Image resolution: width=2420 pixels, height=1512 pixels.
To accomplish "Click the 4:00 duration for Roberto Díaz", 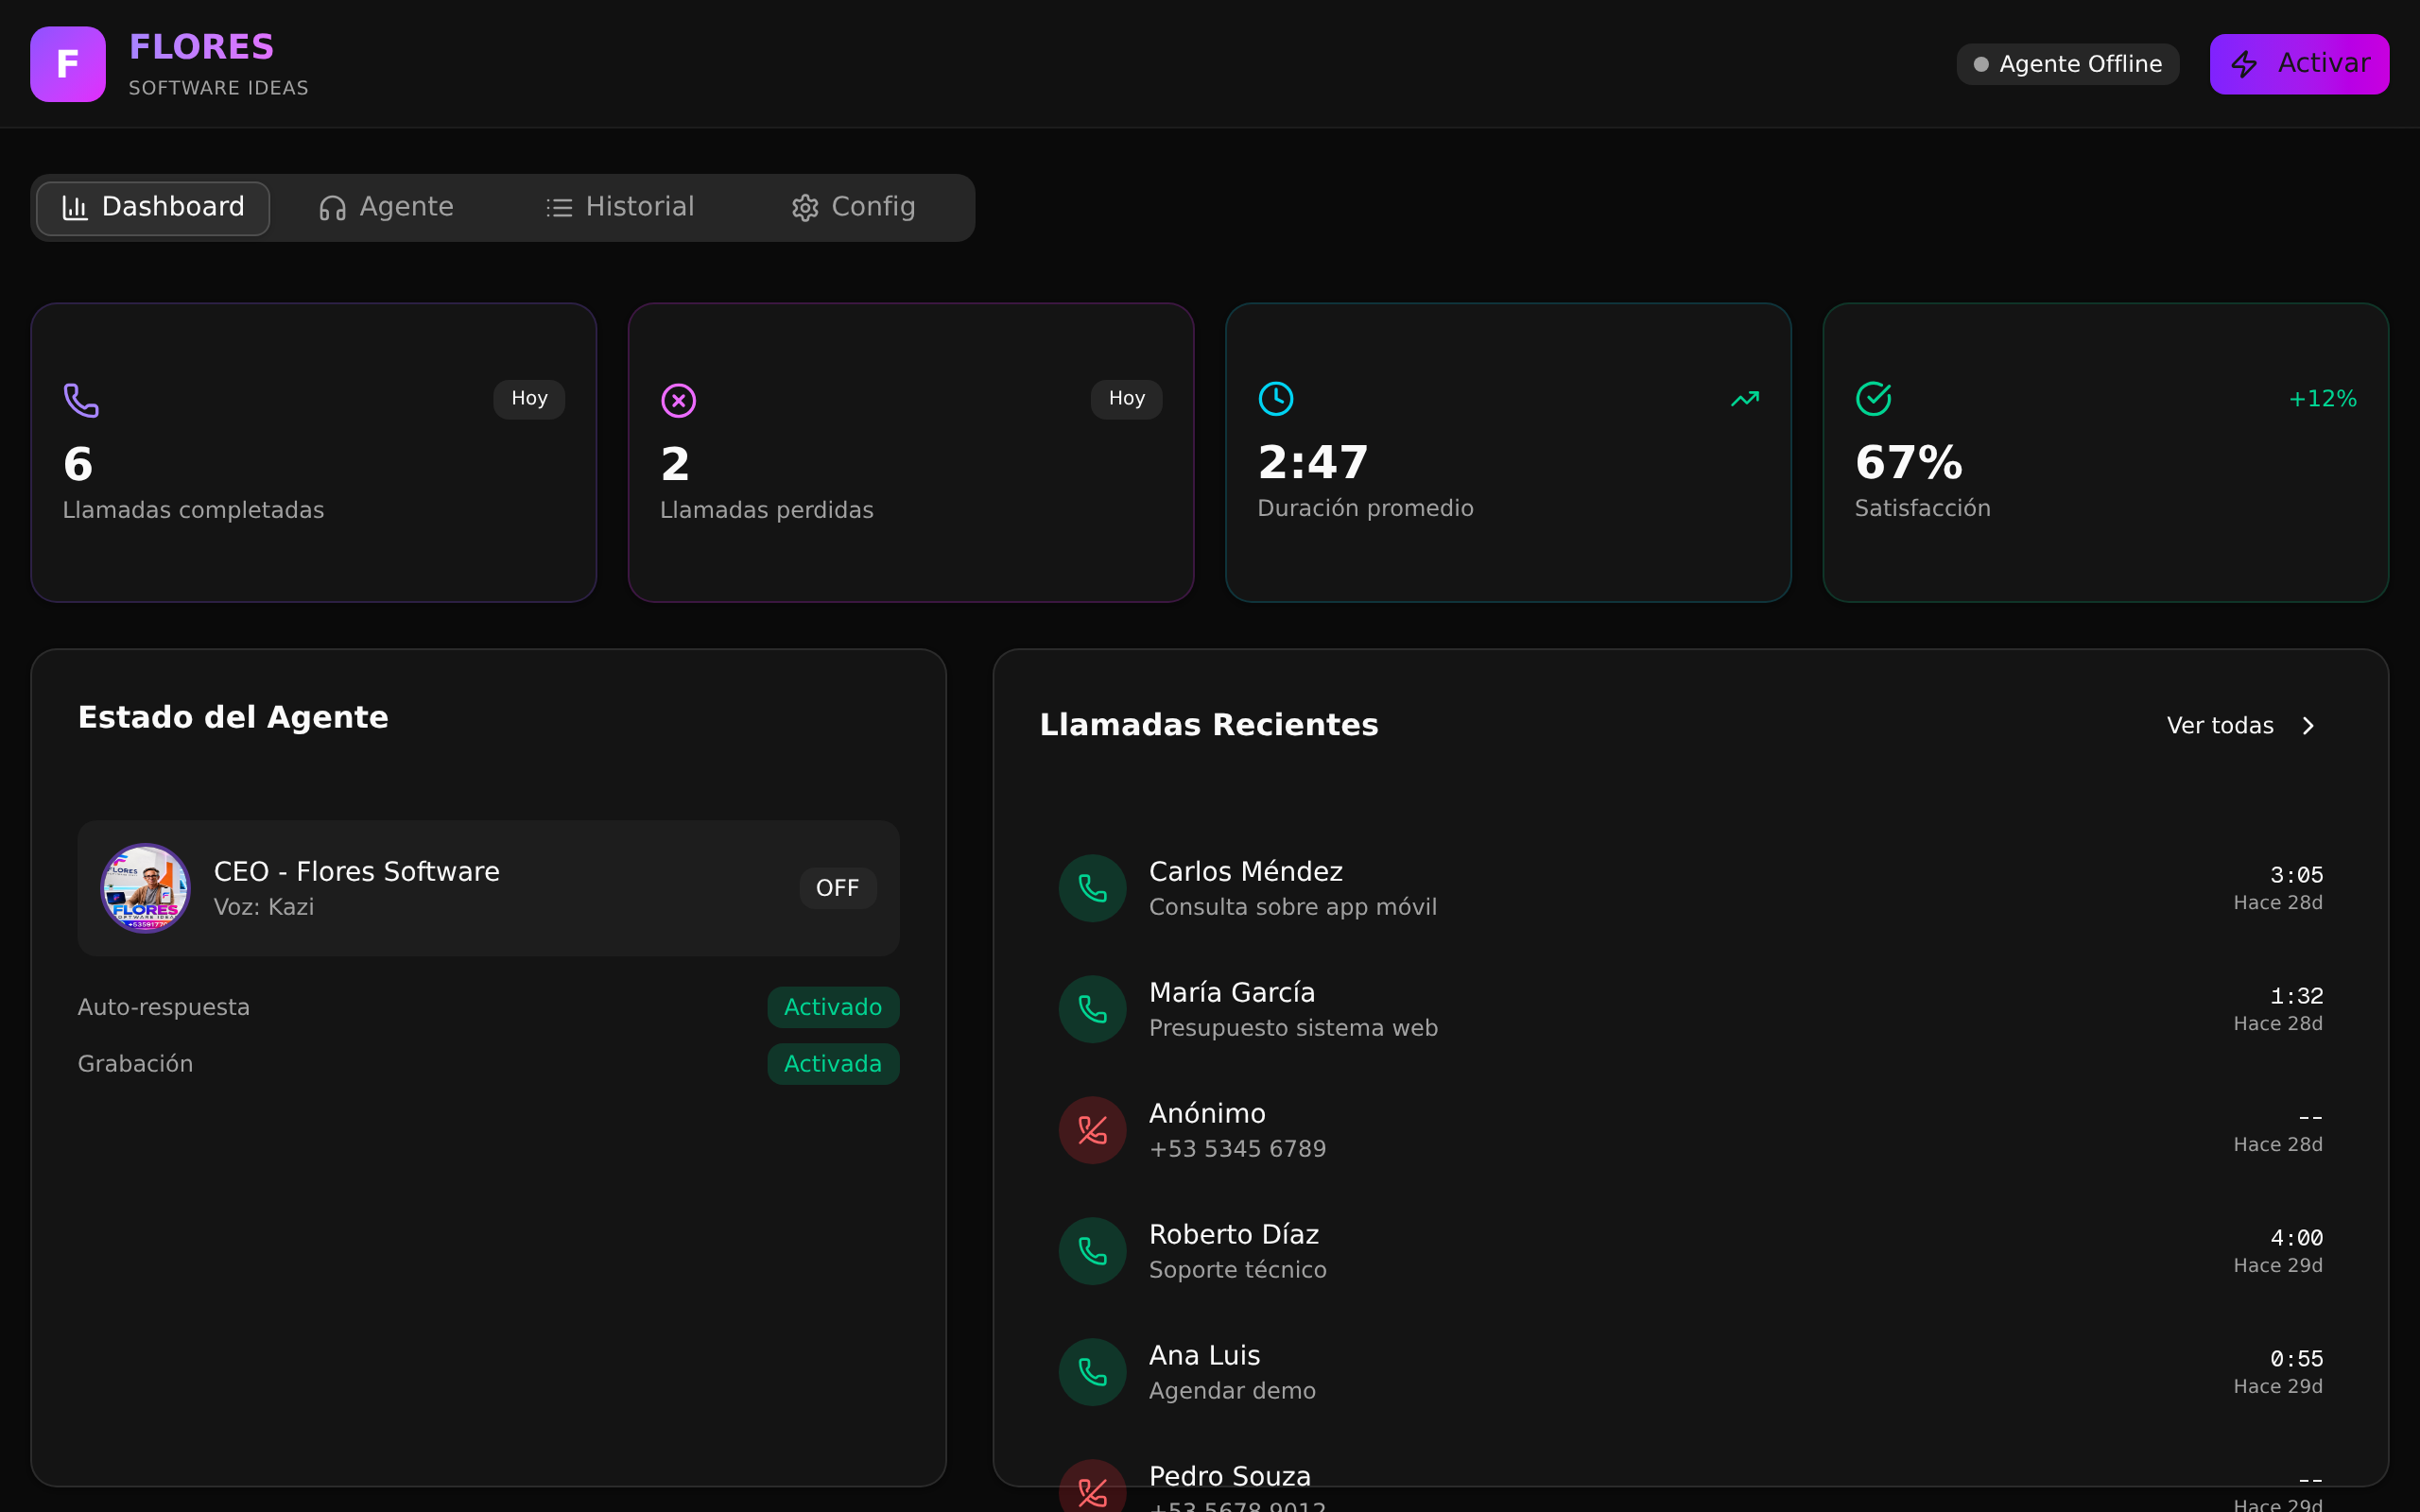I will pyautogui.click(x=2296, y=1238).
